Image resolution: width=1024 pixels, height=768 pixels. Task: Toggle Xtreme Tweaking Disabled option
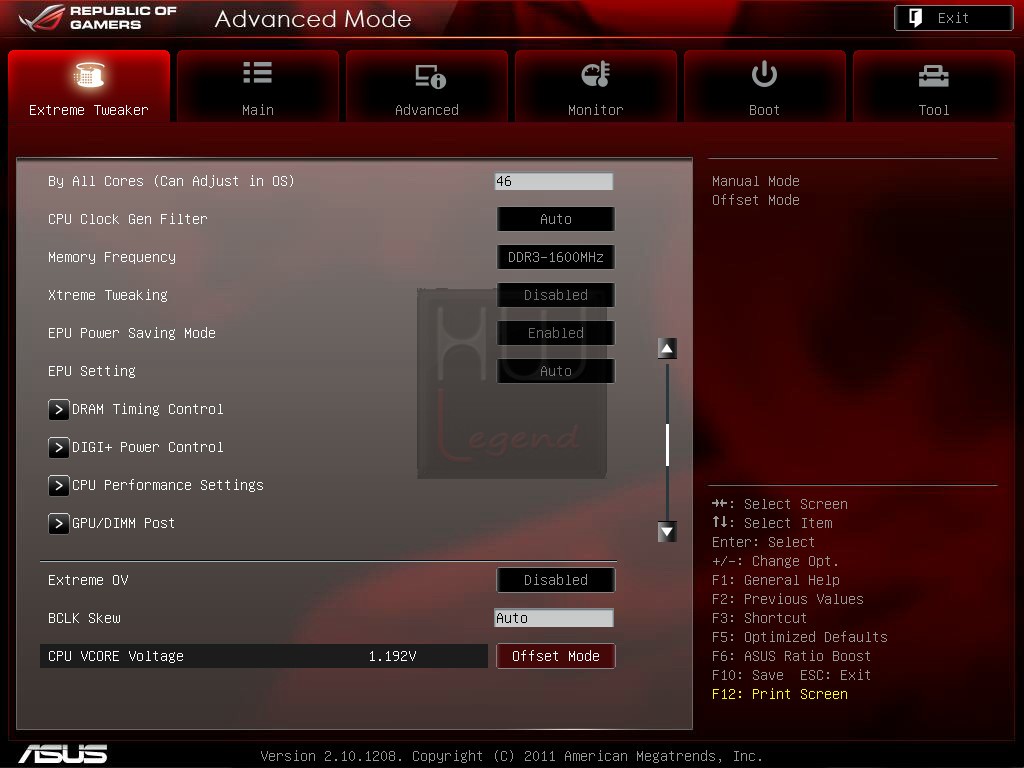[x=556, y=295]
